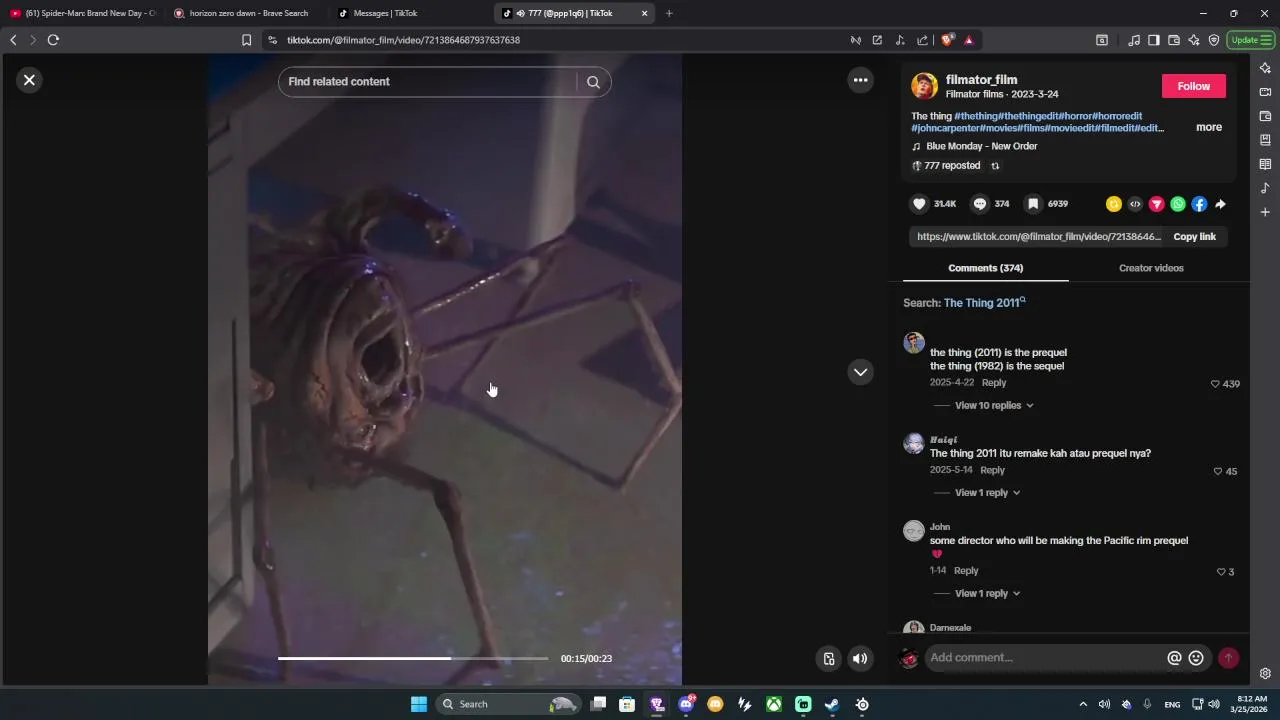
Task: Save the video with the bookmark icon
Action: pos(1033,204)
